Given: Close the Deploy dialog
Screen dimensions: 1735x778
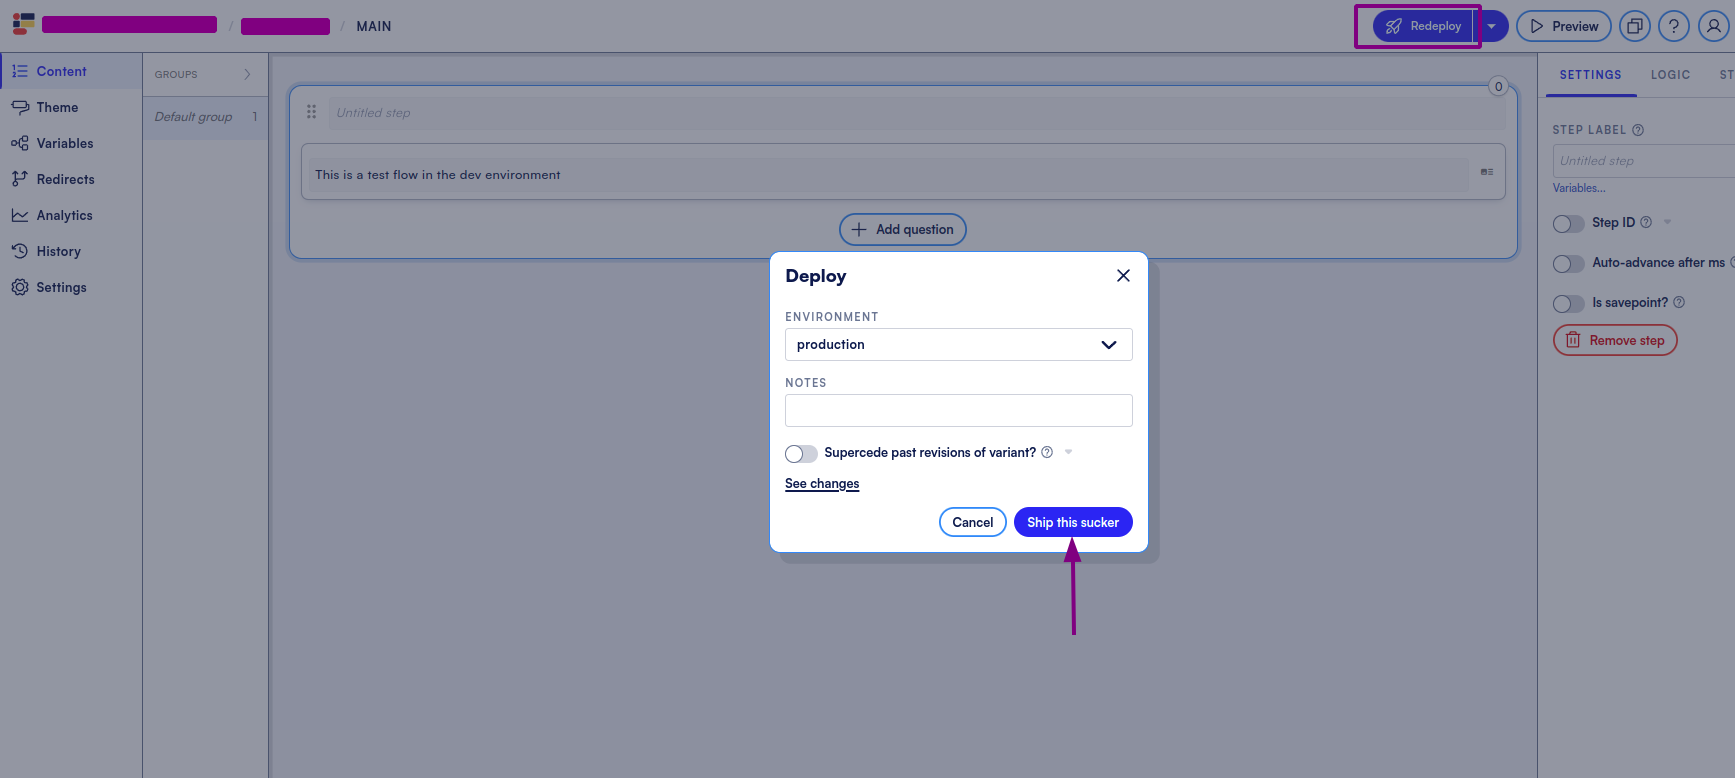Looking at the screenshot, I should click(x=1123, y=276).
